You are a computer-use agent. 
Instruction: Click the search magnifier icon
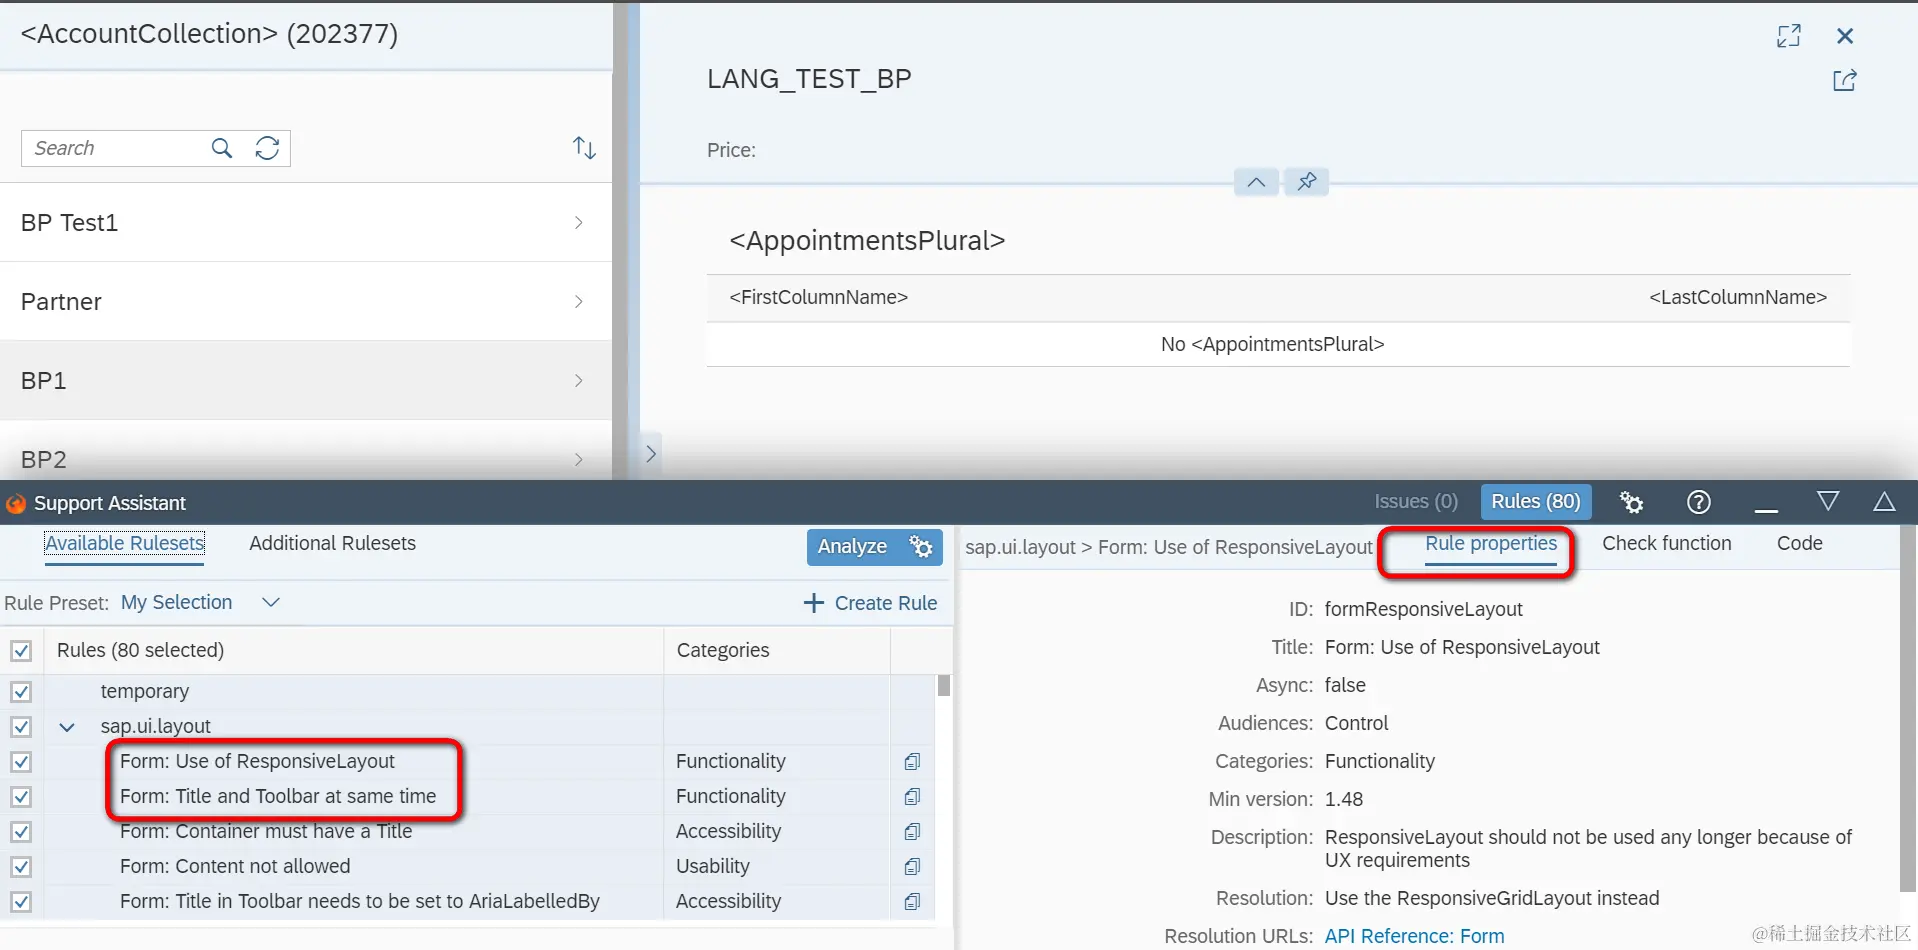coord(222,148)
